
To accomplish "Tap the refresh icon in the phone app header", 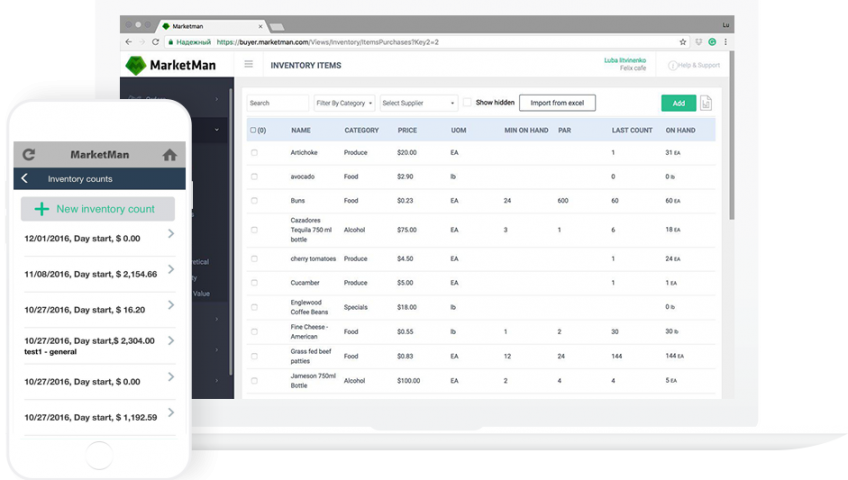I will [x=29, y=155].
